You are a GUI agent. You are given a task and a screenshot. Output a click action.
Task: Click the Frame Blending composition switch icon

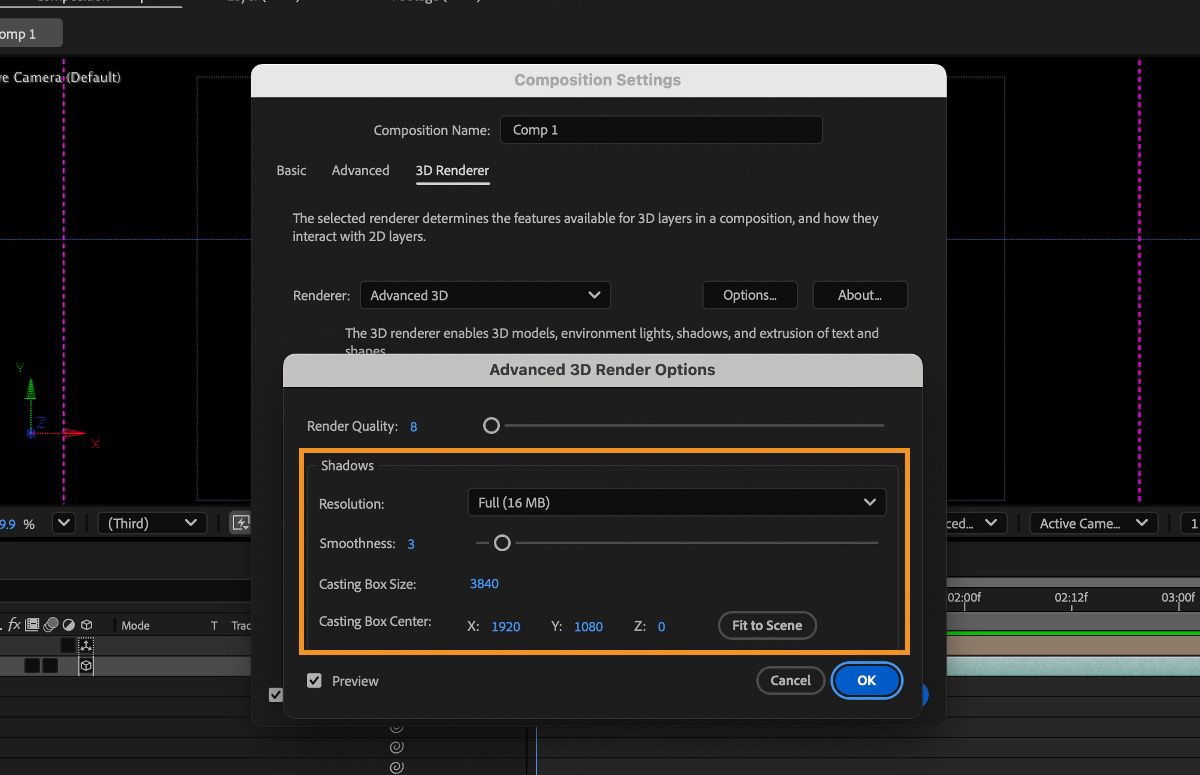tap(31, 626)
